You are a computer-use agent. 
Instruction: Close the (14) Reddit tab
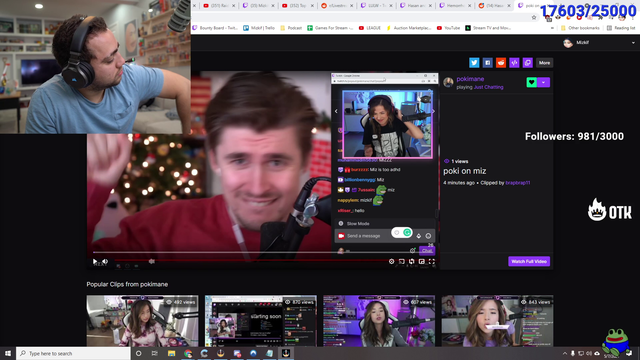[509, 6]
